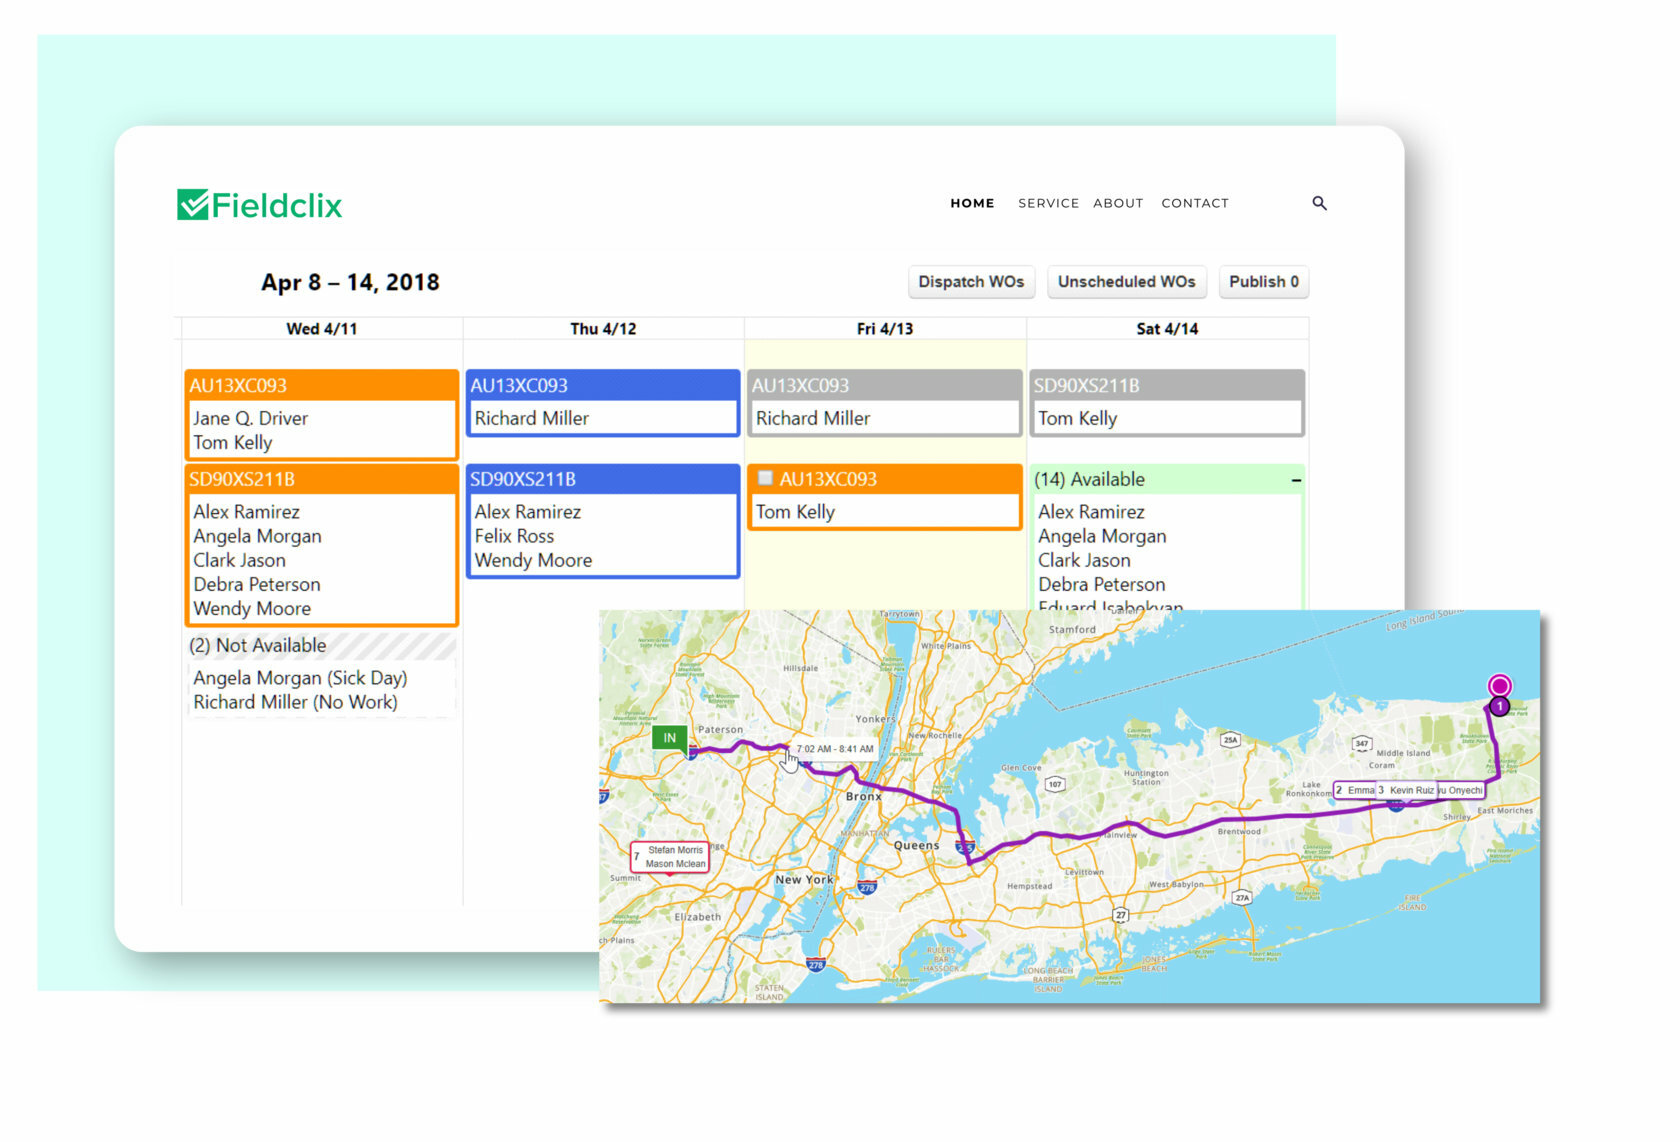This screenshot has width=1680, height=1142.
Task: Select Richard Miller in Thursday's AU13XC093
Action: pyautogui.click(x=532, y=418)
